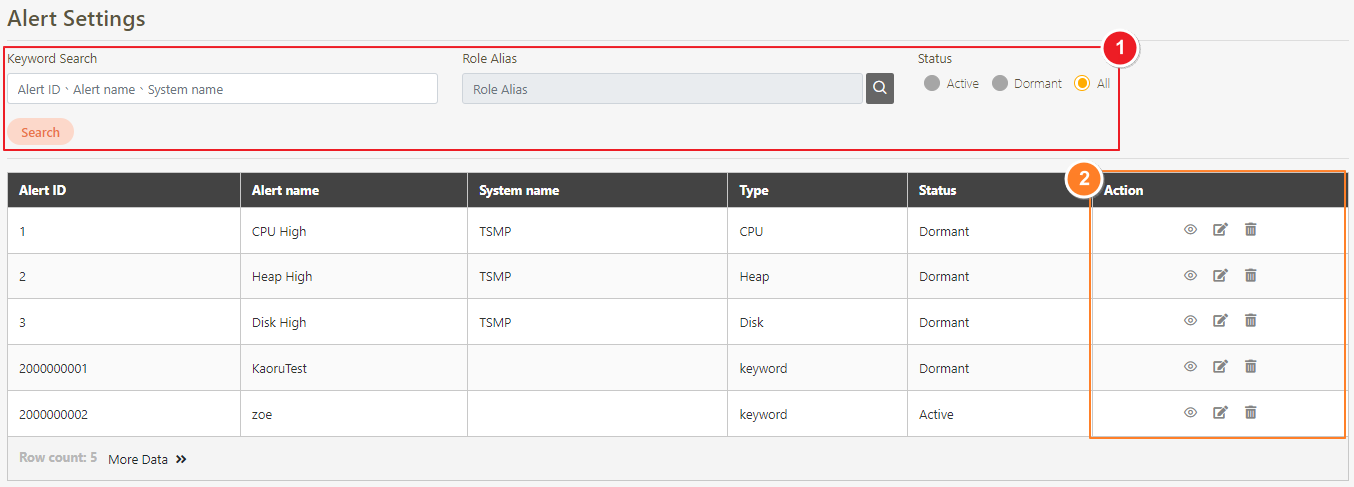Choose the All status radio option
The width and height of the screenshot is (1354, 487).
(1082, 84)
